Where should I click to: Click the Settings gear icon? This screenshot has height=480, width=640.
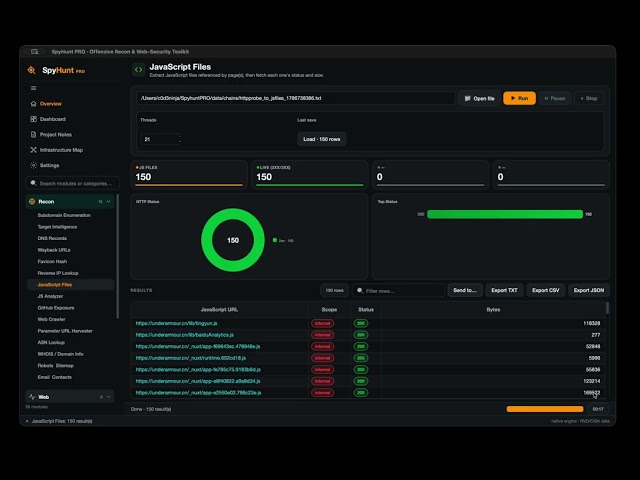point(33,165)
